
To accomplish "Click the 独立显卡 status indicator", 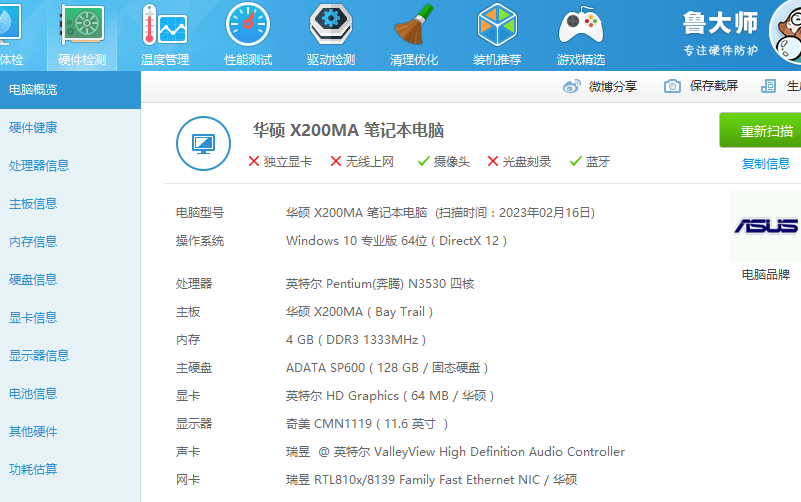I will tap(280, 162).
